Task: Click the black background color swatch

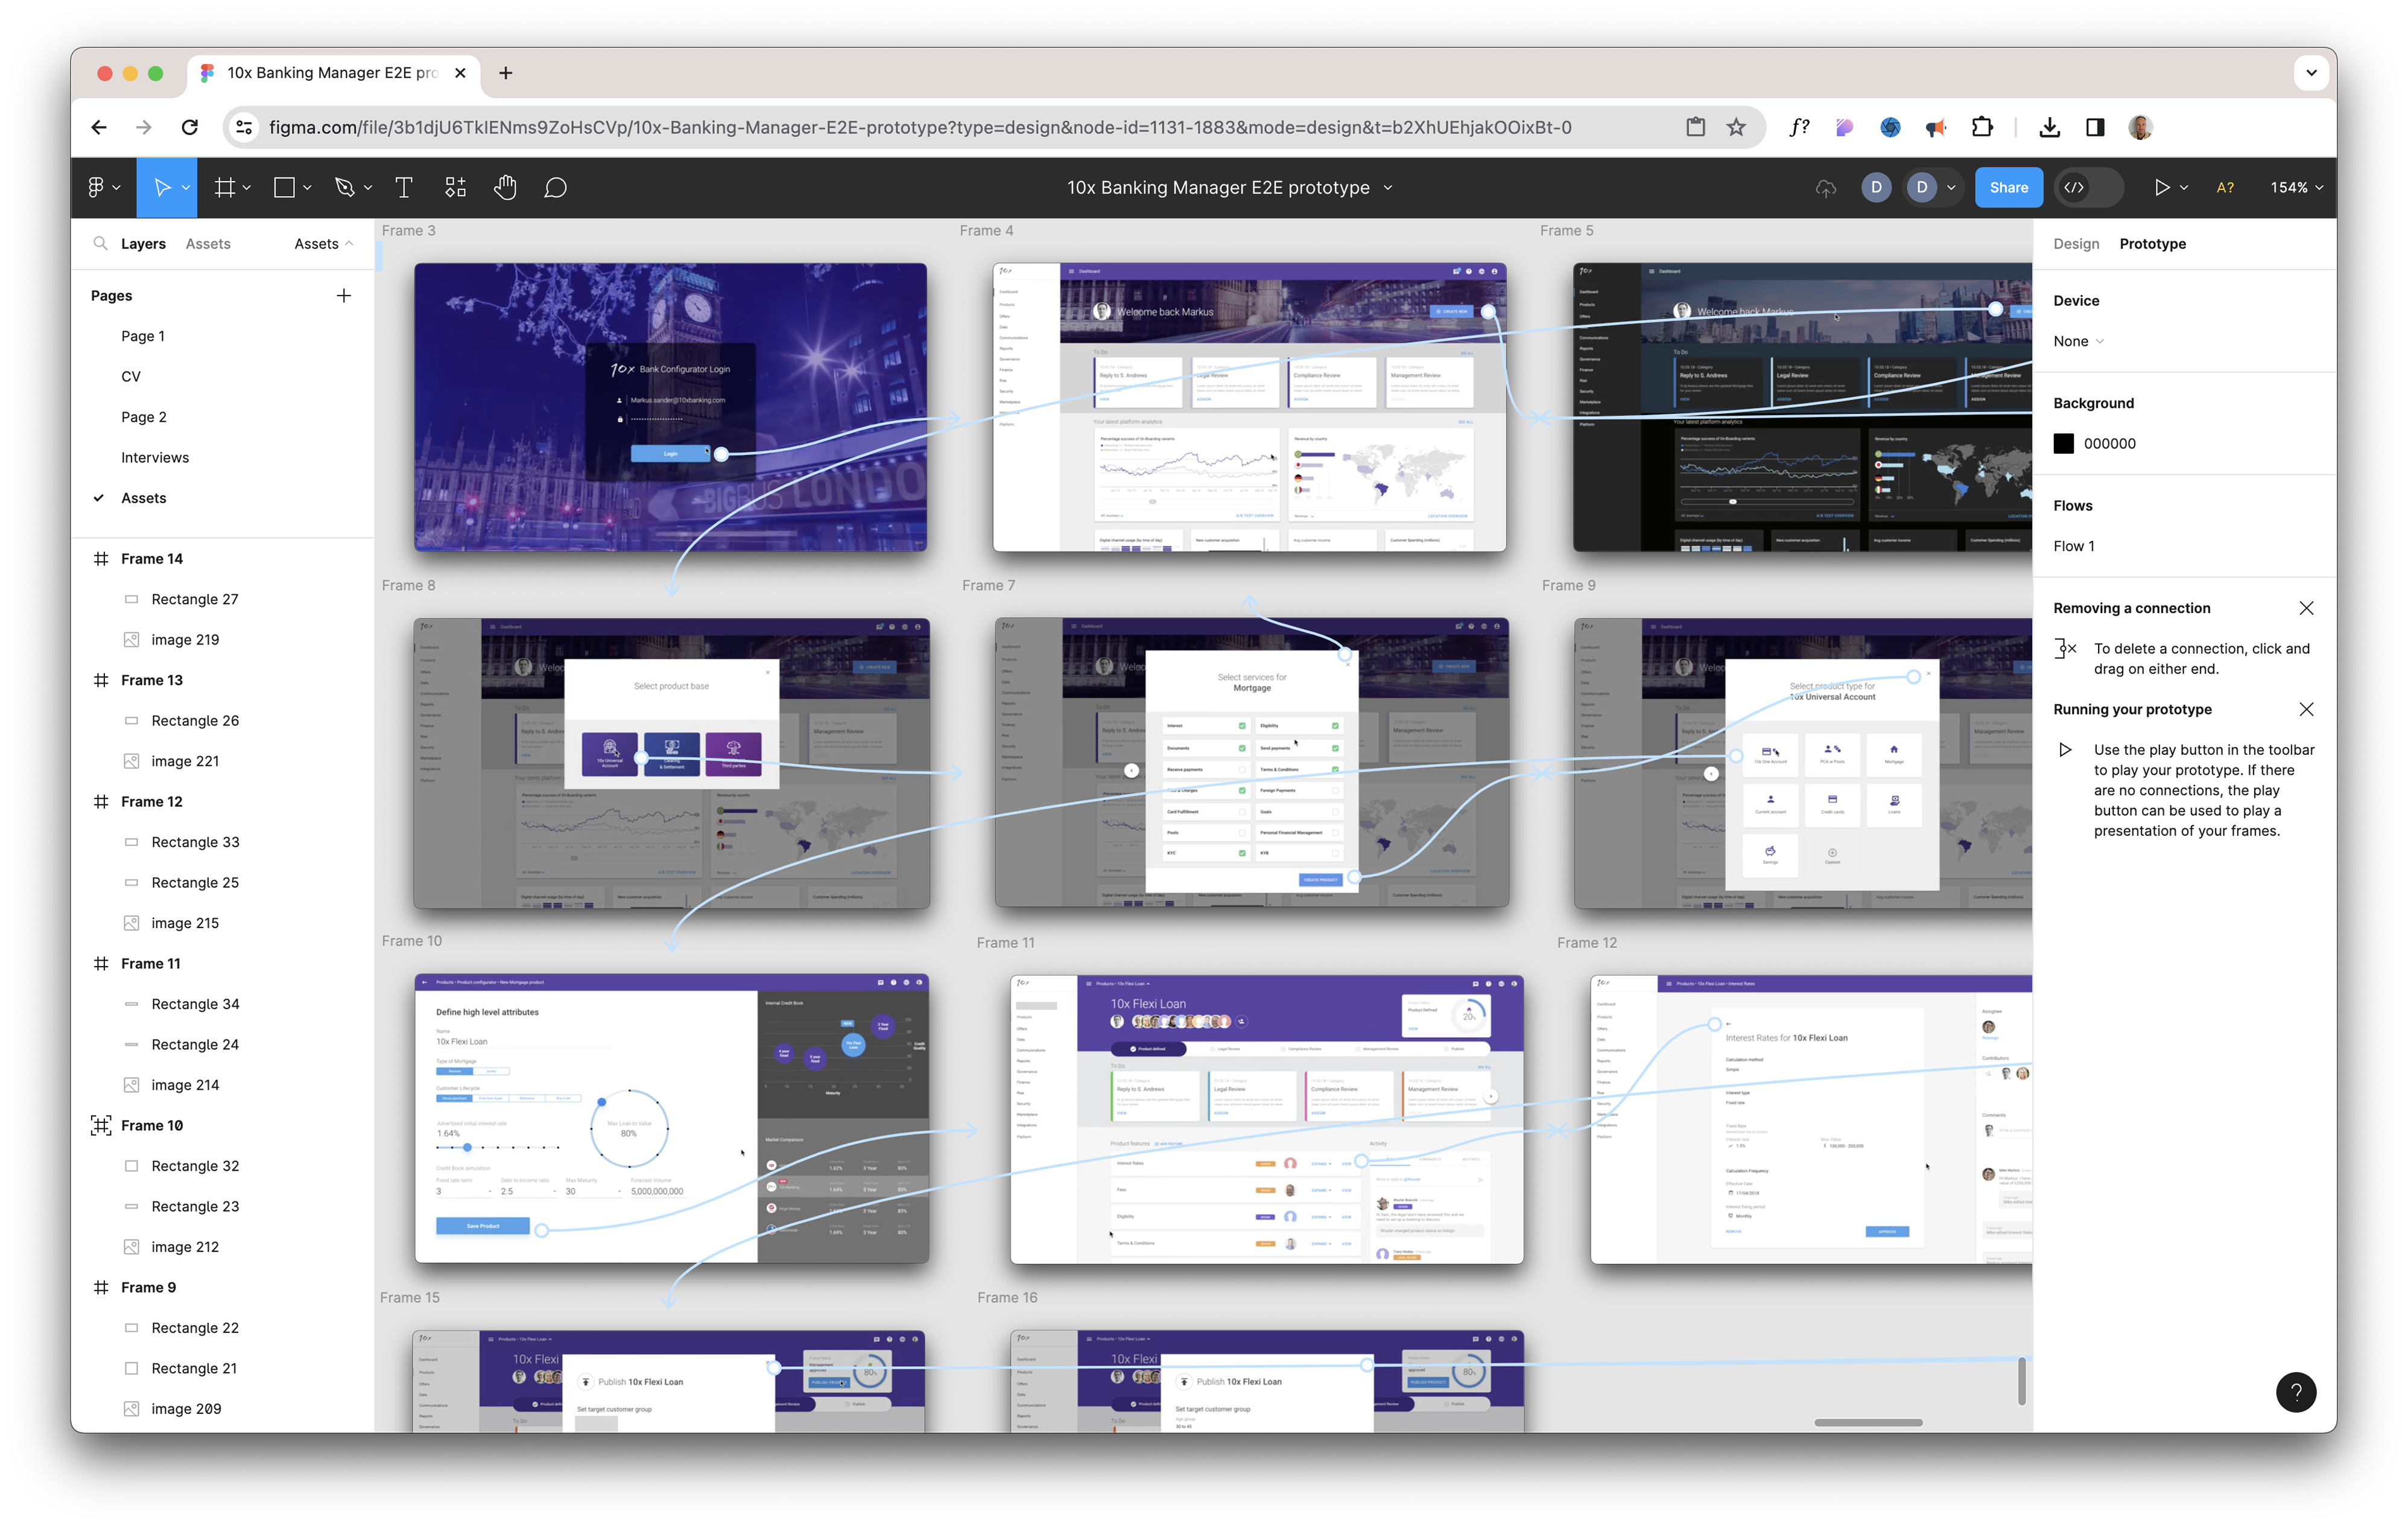Action: 2063,443
